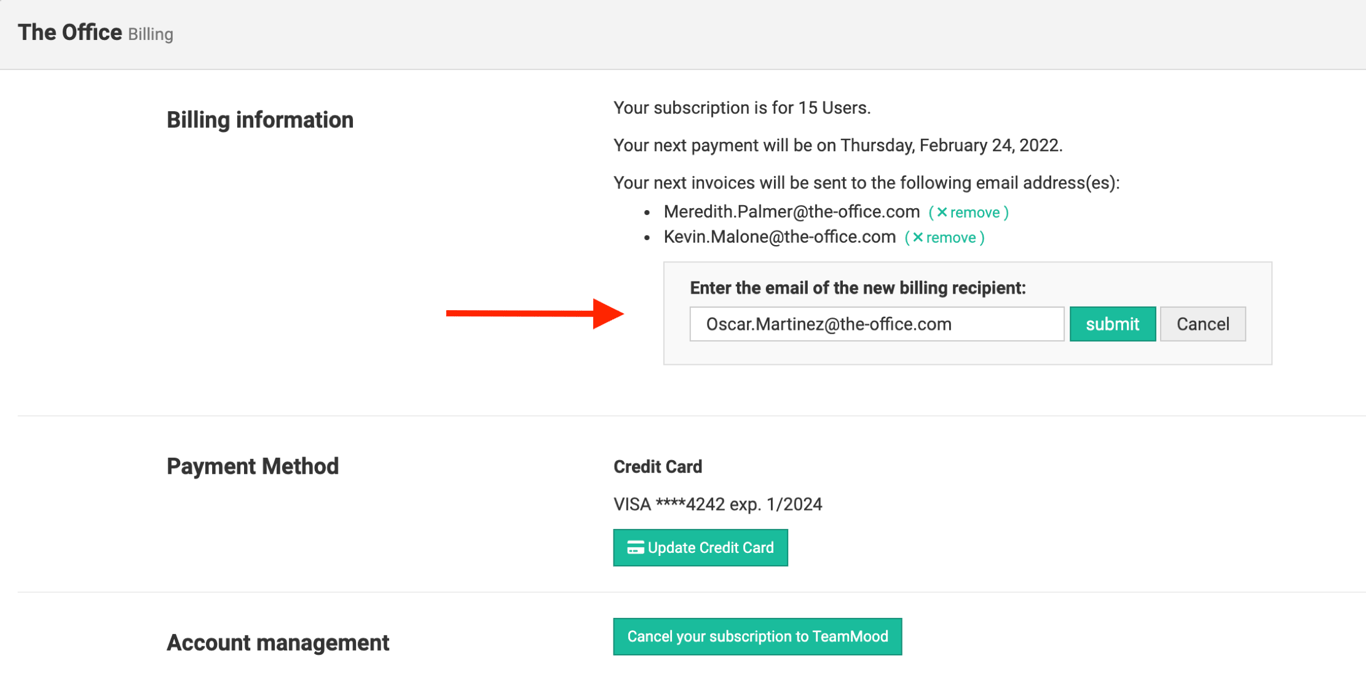
Task: Cancel your subscription to TeamMood
Action: coord(757,637)
